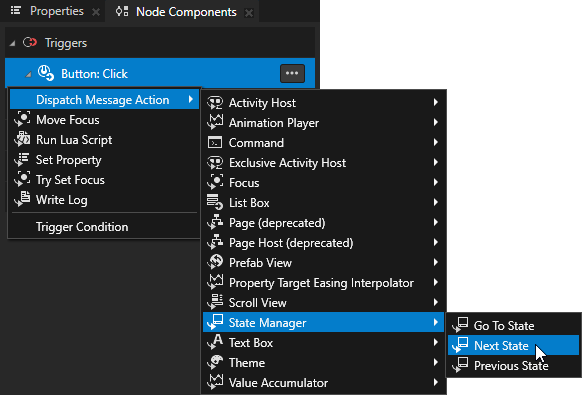Open the Command submenu arrow
The width and height of the screenshot is (582, 395).
click(436, 142)
